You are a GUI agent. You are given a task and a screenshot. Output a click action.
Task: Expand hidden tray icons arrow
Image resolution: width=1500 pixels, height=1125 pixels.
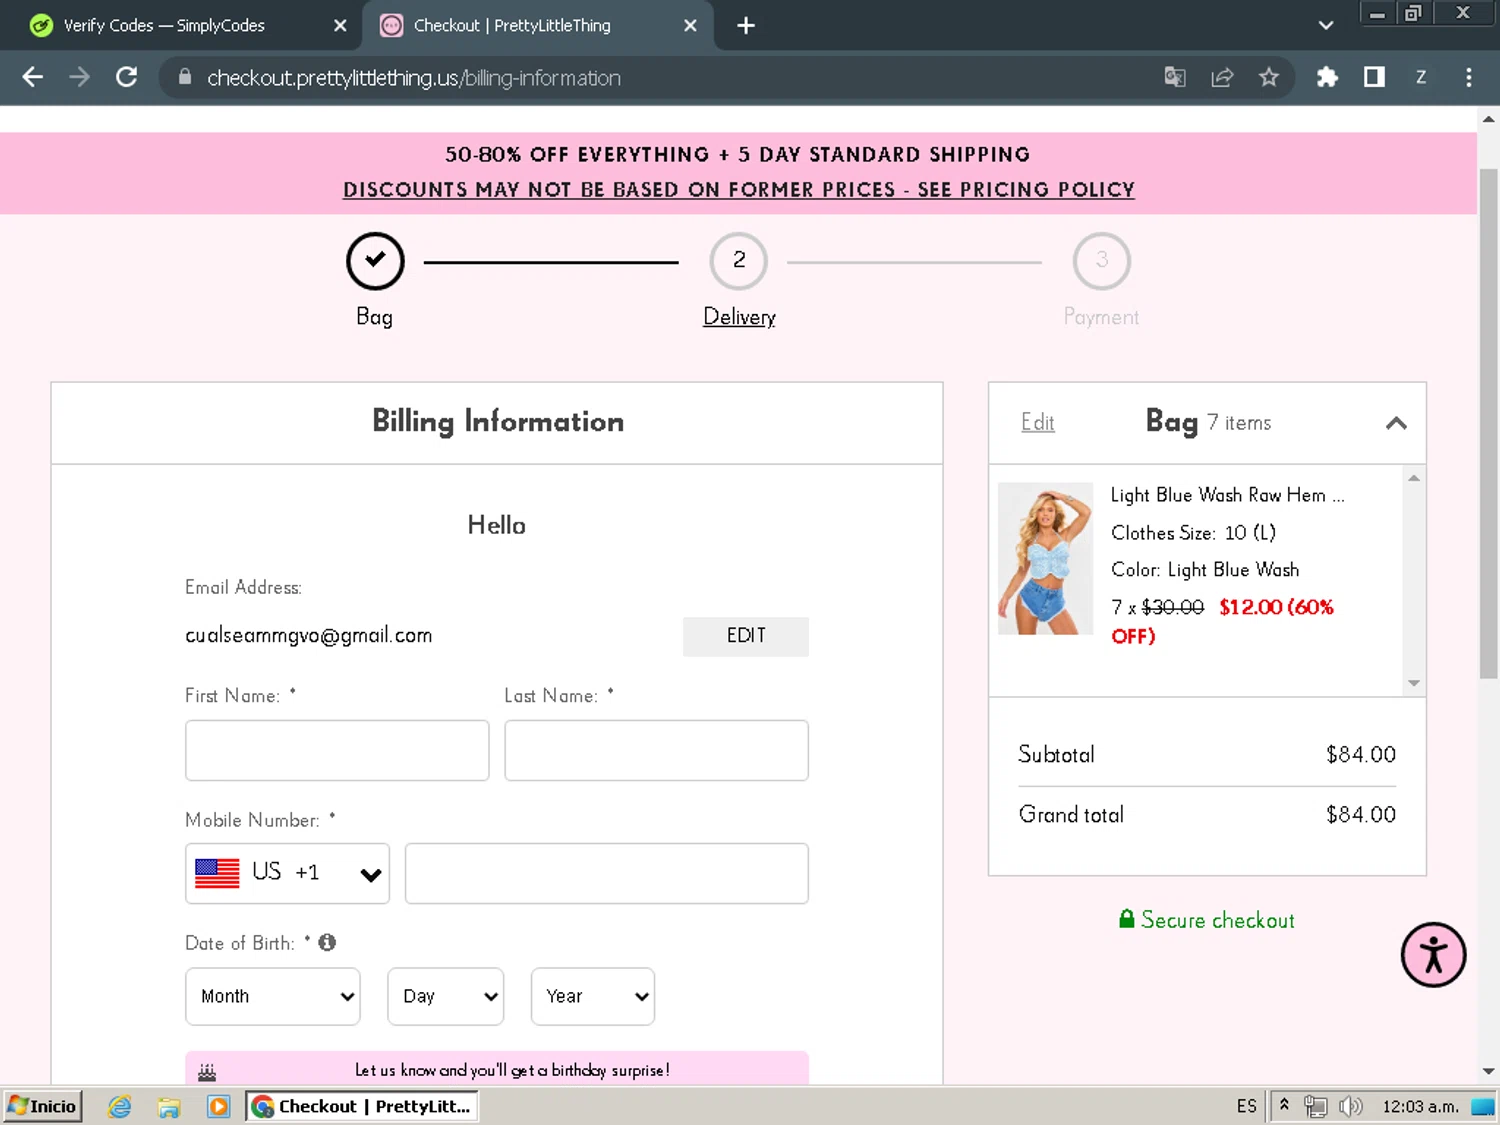pos(1284,1105)
